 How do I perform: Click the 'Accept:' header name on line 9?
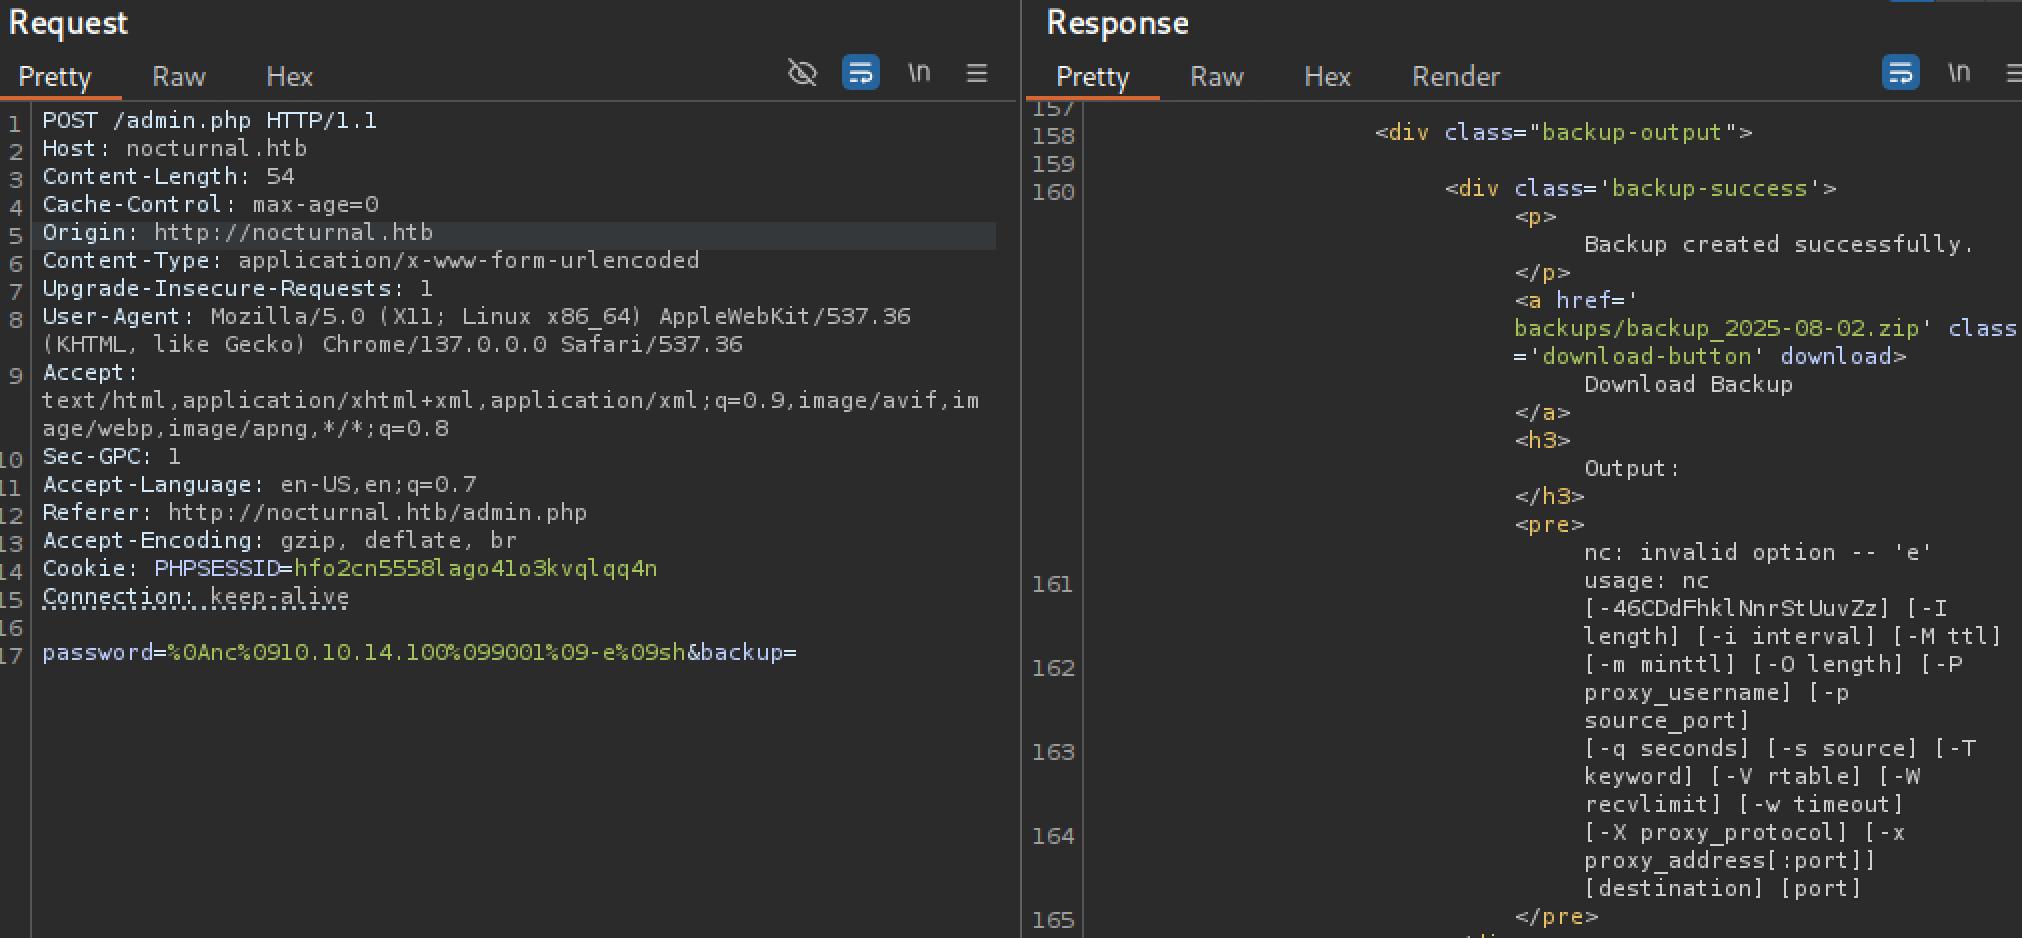(90, 373)
